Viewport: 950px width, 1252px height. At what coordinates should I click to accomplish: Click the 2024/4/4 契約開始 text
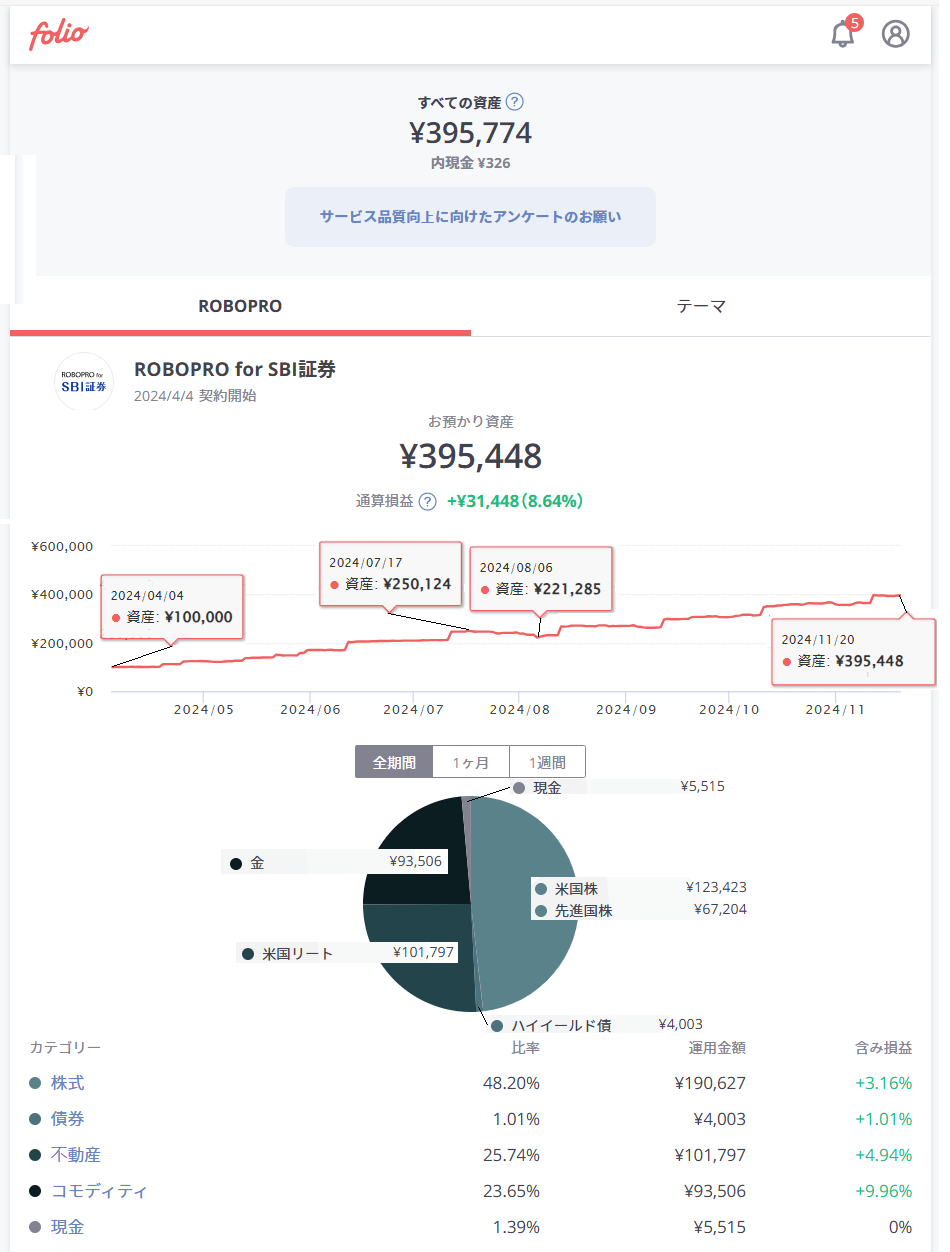195,395
